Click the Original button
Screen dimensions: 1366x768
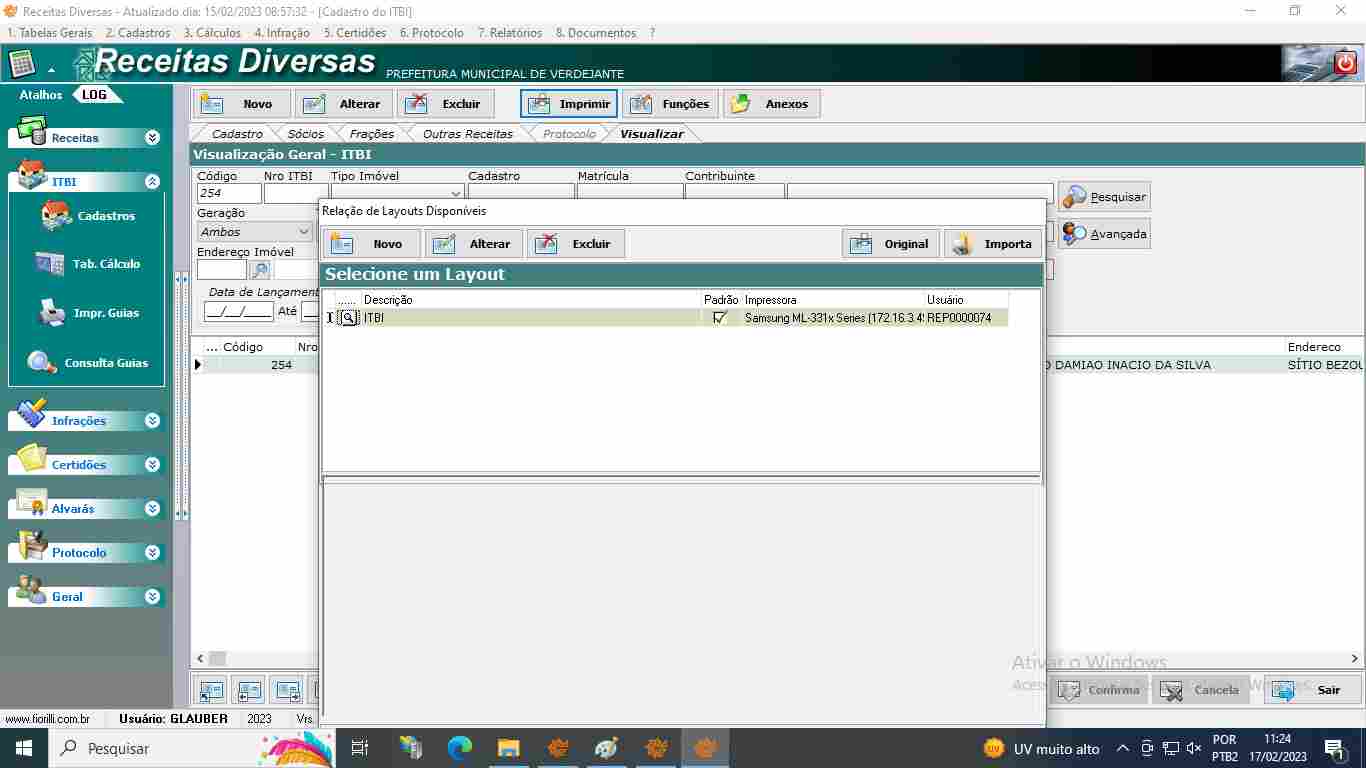point(890,244)
